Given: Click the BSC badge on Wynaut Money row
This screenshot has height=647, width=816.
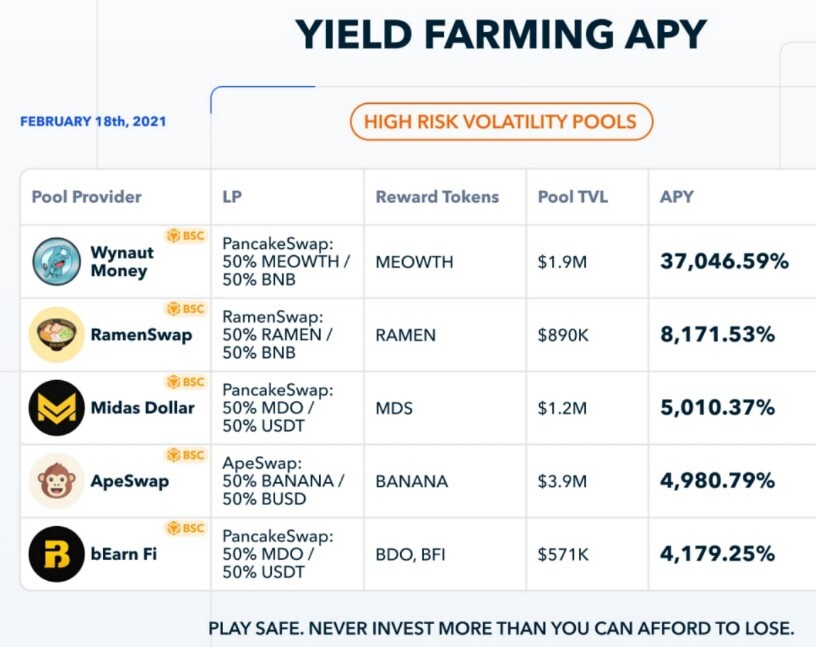Looking at the screenshot, I should coord(186,236).
